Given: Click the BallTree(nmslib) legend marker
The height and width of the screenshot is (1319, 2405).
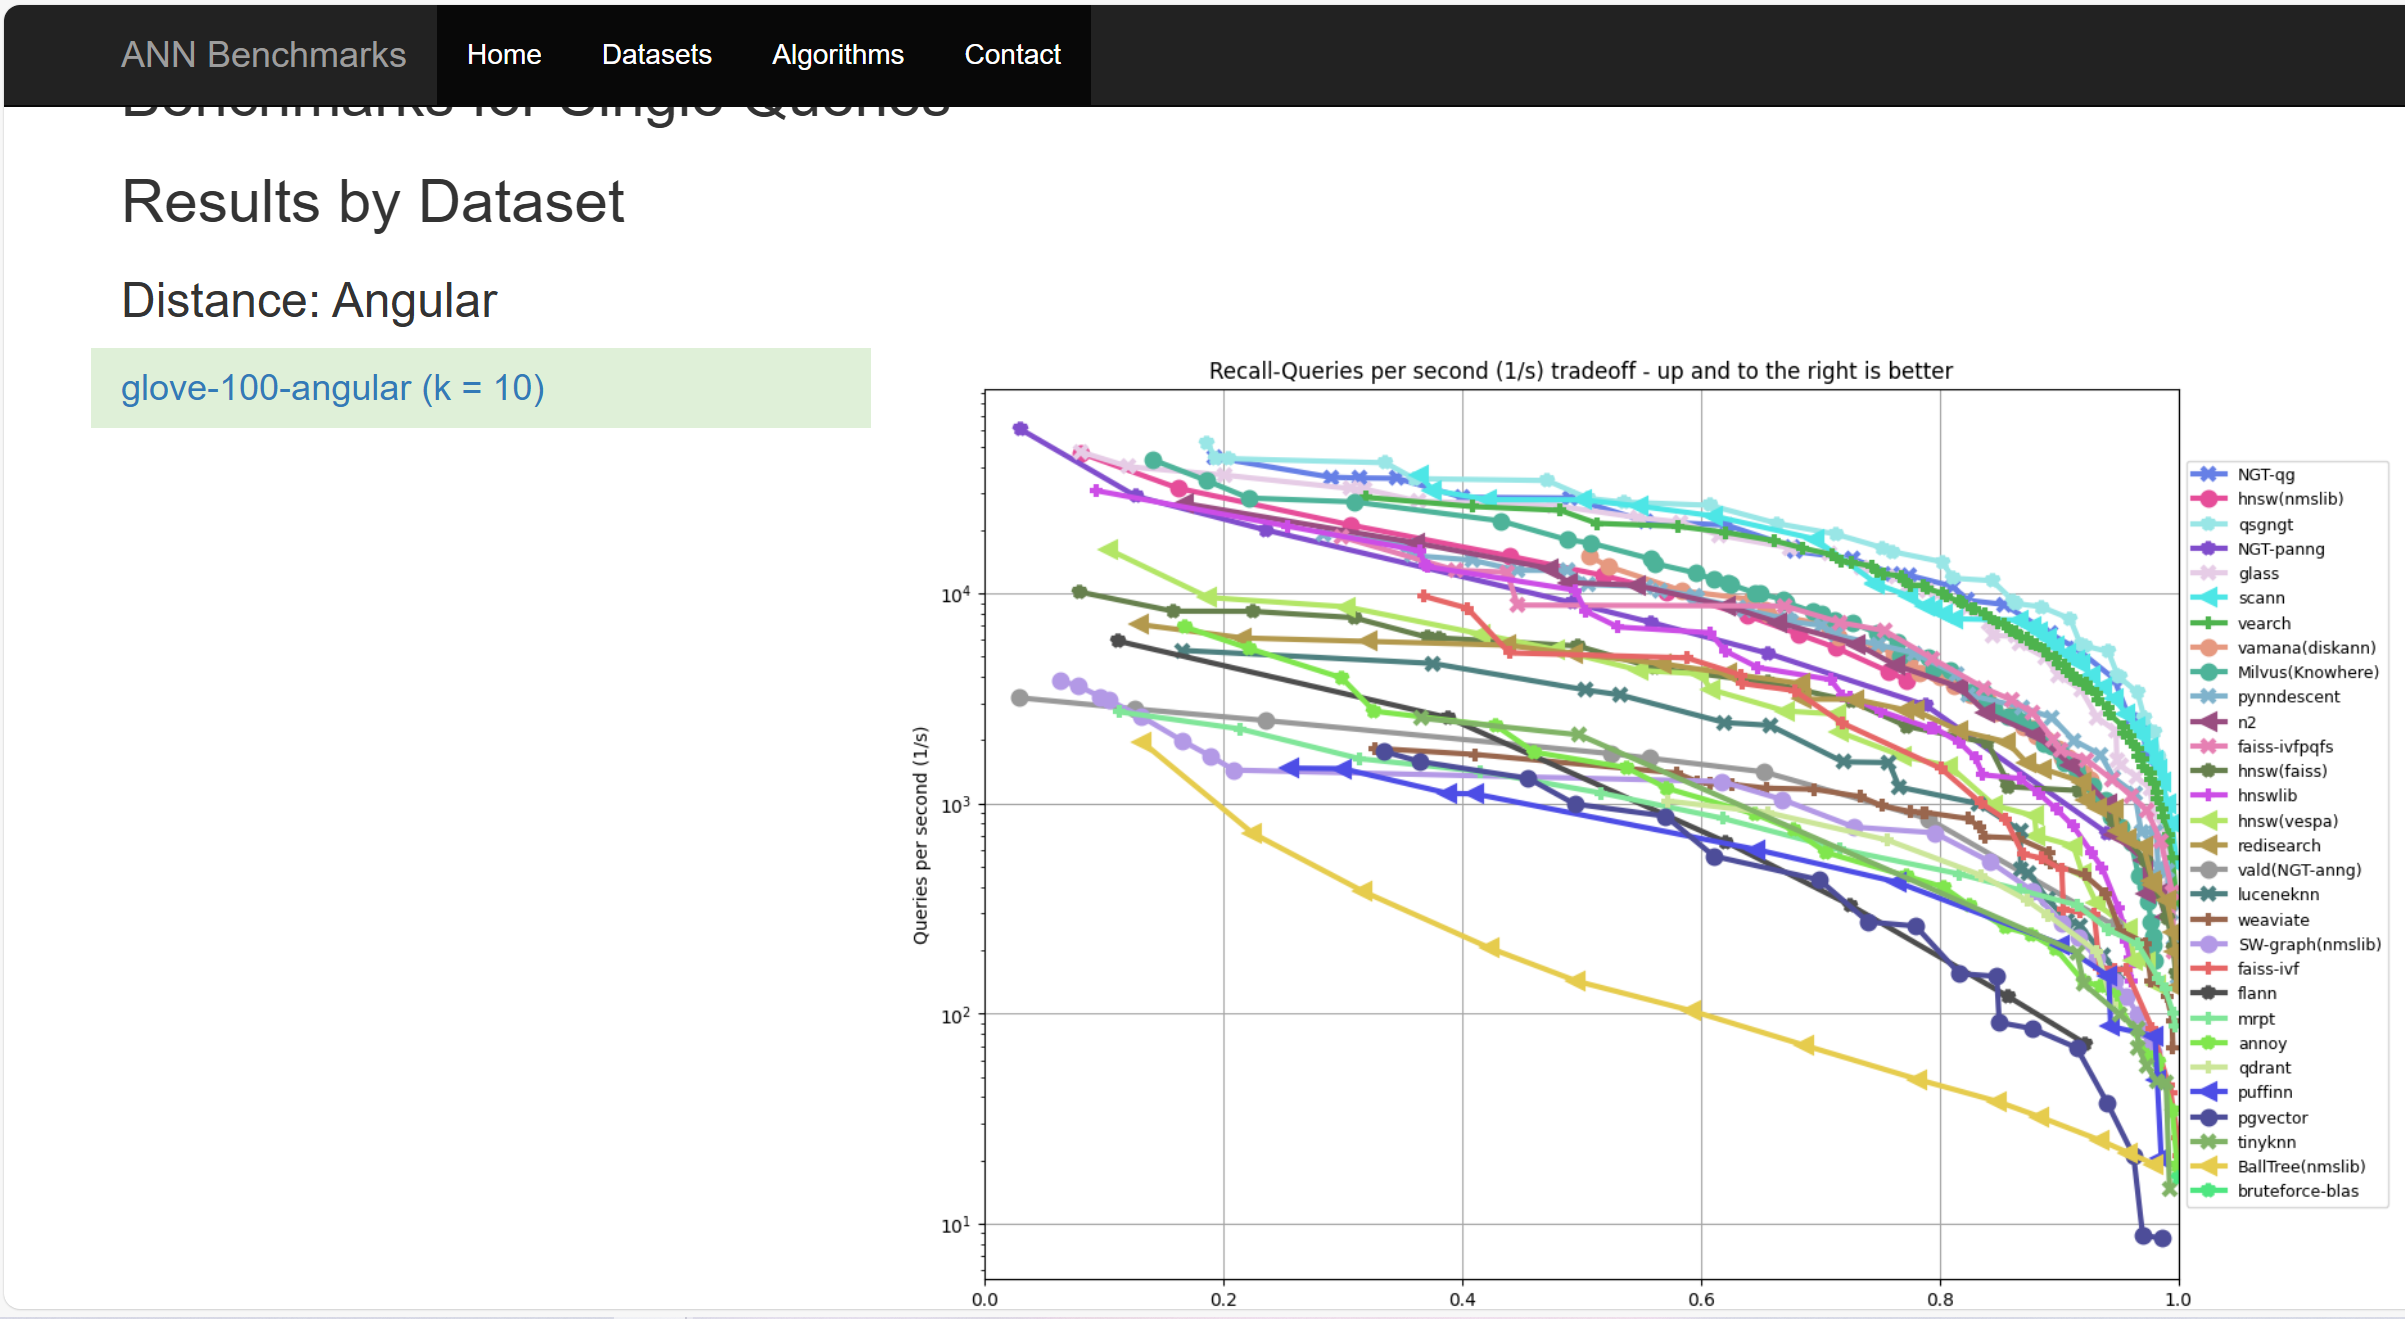Looking at the screenshot, I should click(x=2209, y=1167).
